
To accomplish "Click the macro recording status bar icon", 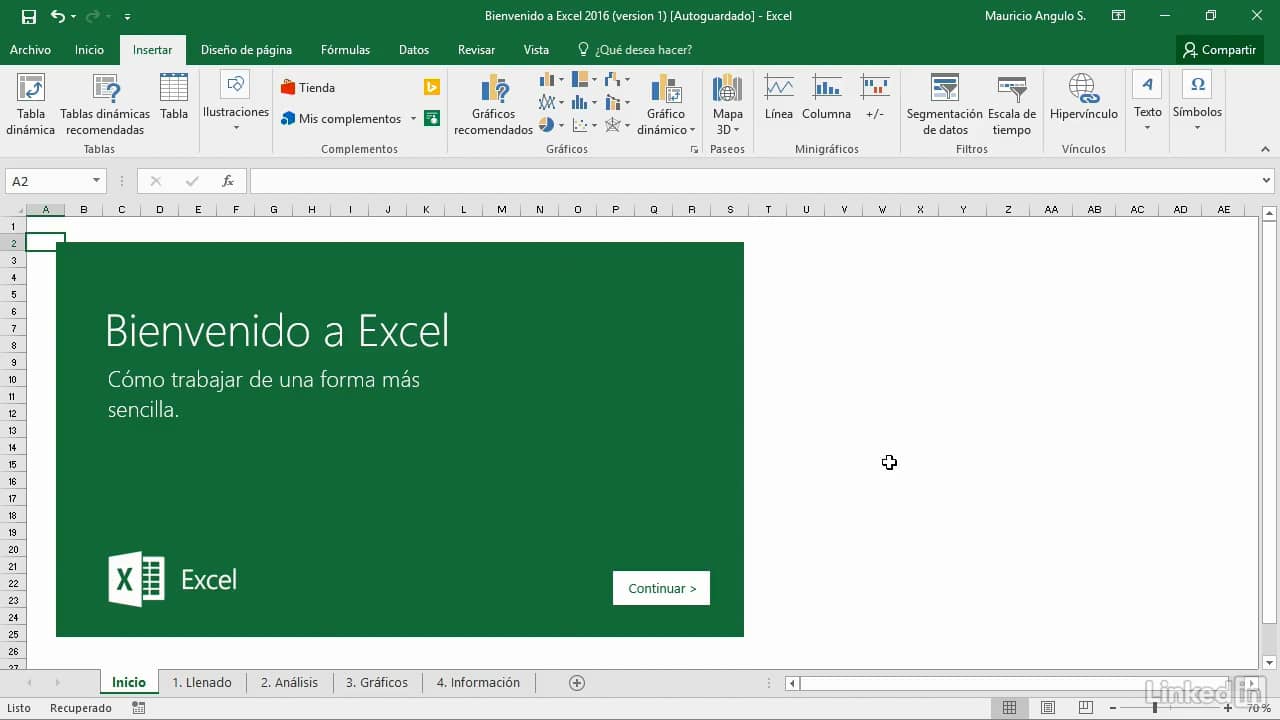I will (x=139, y=708).
